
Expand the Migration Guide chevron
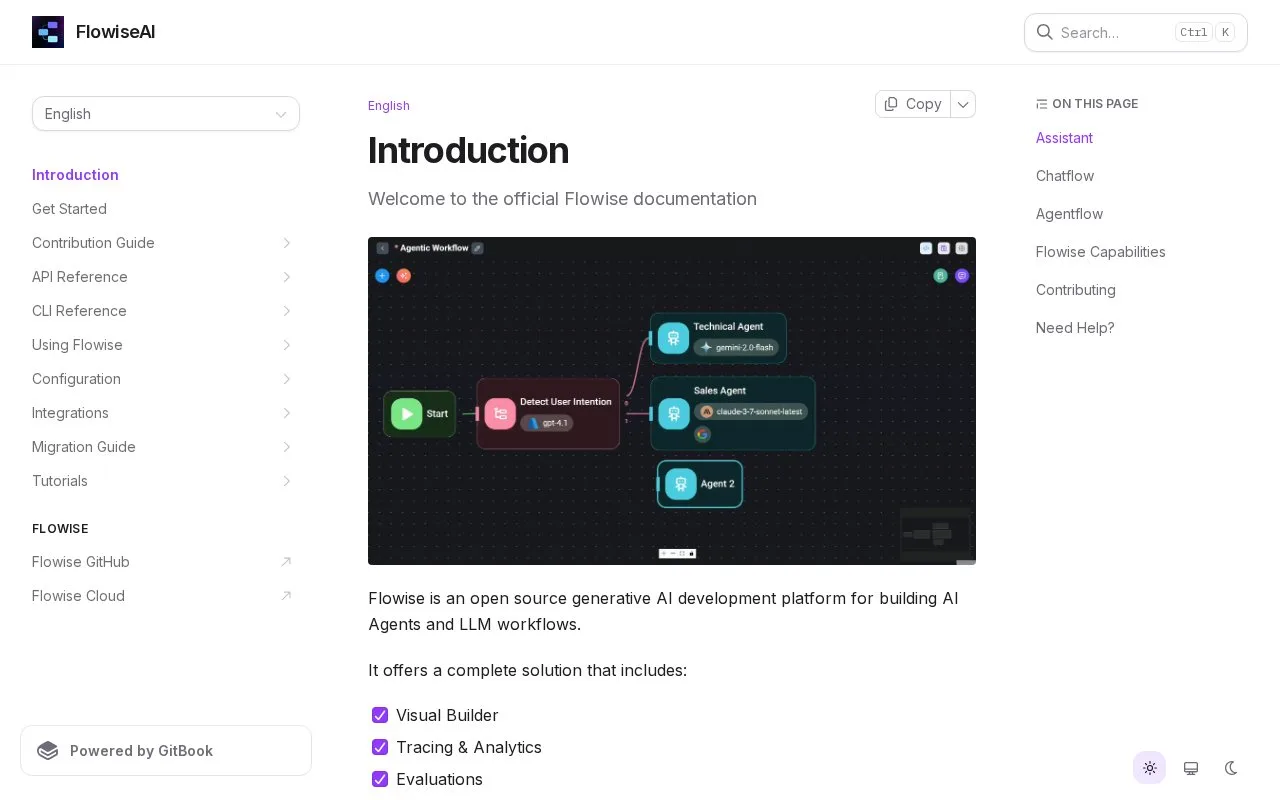tap(286, 447)
